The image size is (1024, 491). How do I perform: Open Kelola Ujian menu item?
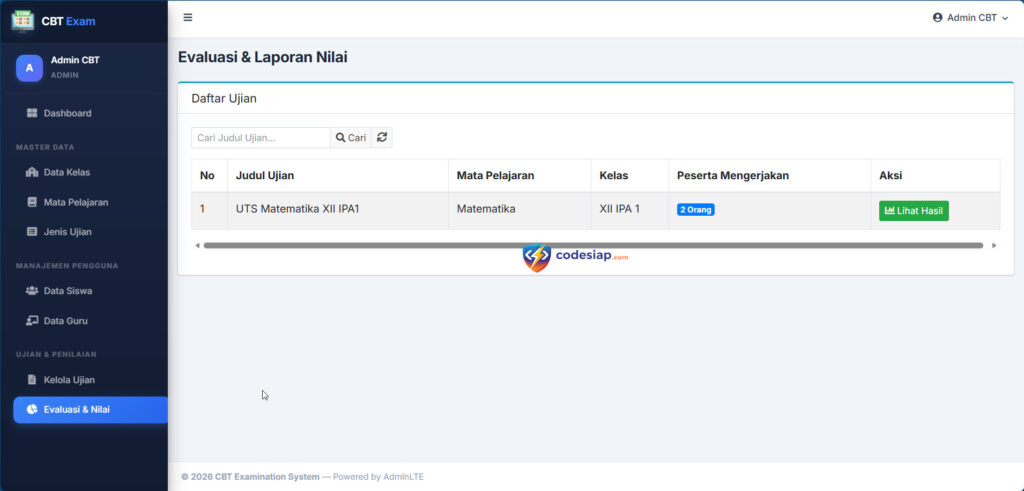pos(69,380)
